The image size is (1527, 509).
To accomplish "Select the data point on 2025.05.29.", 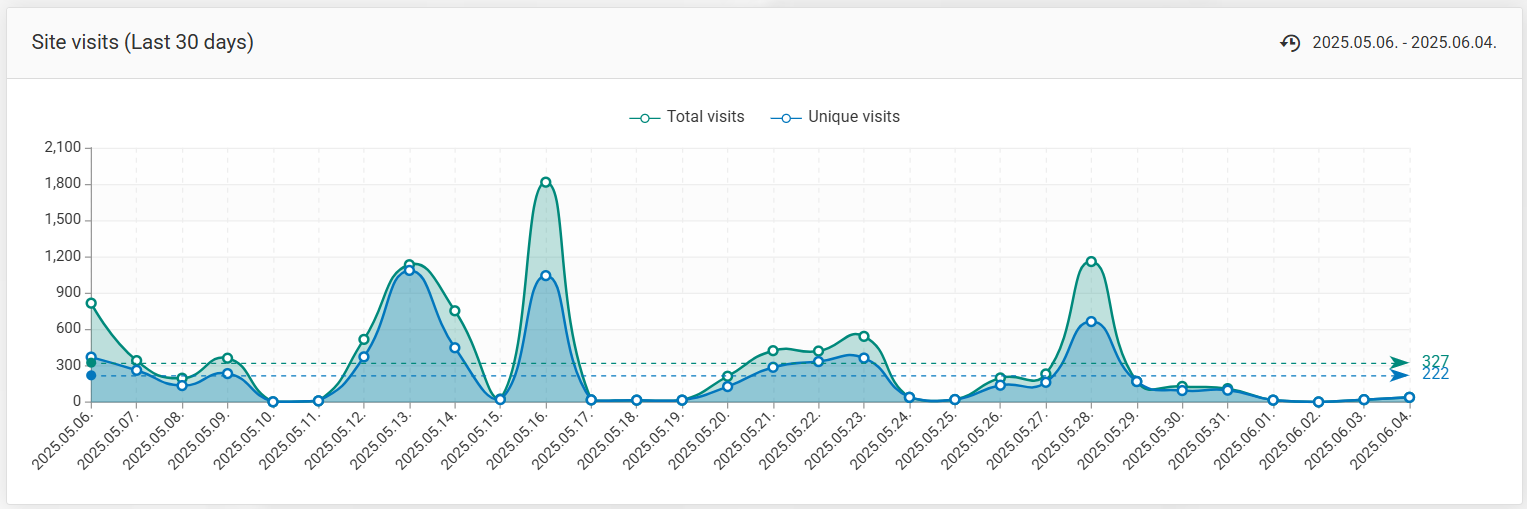I will [x=1137, y=382].
